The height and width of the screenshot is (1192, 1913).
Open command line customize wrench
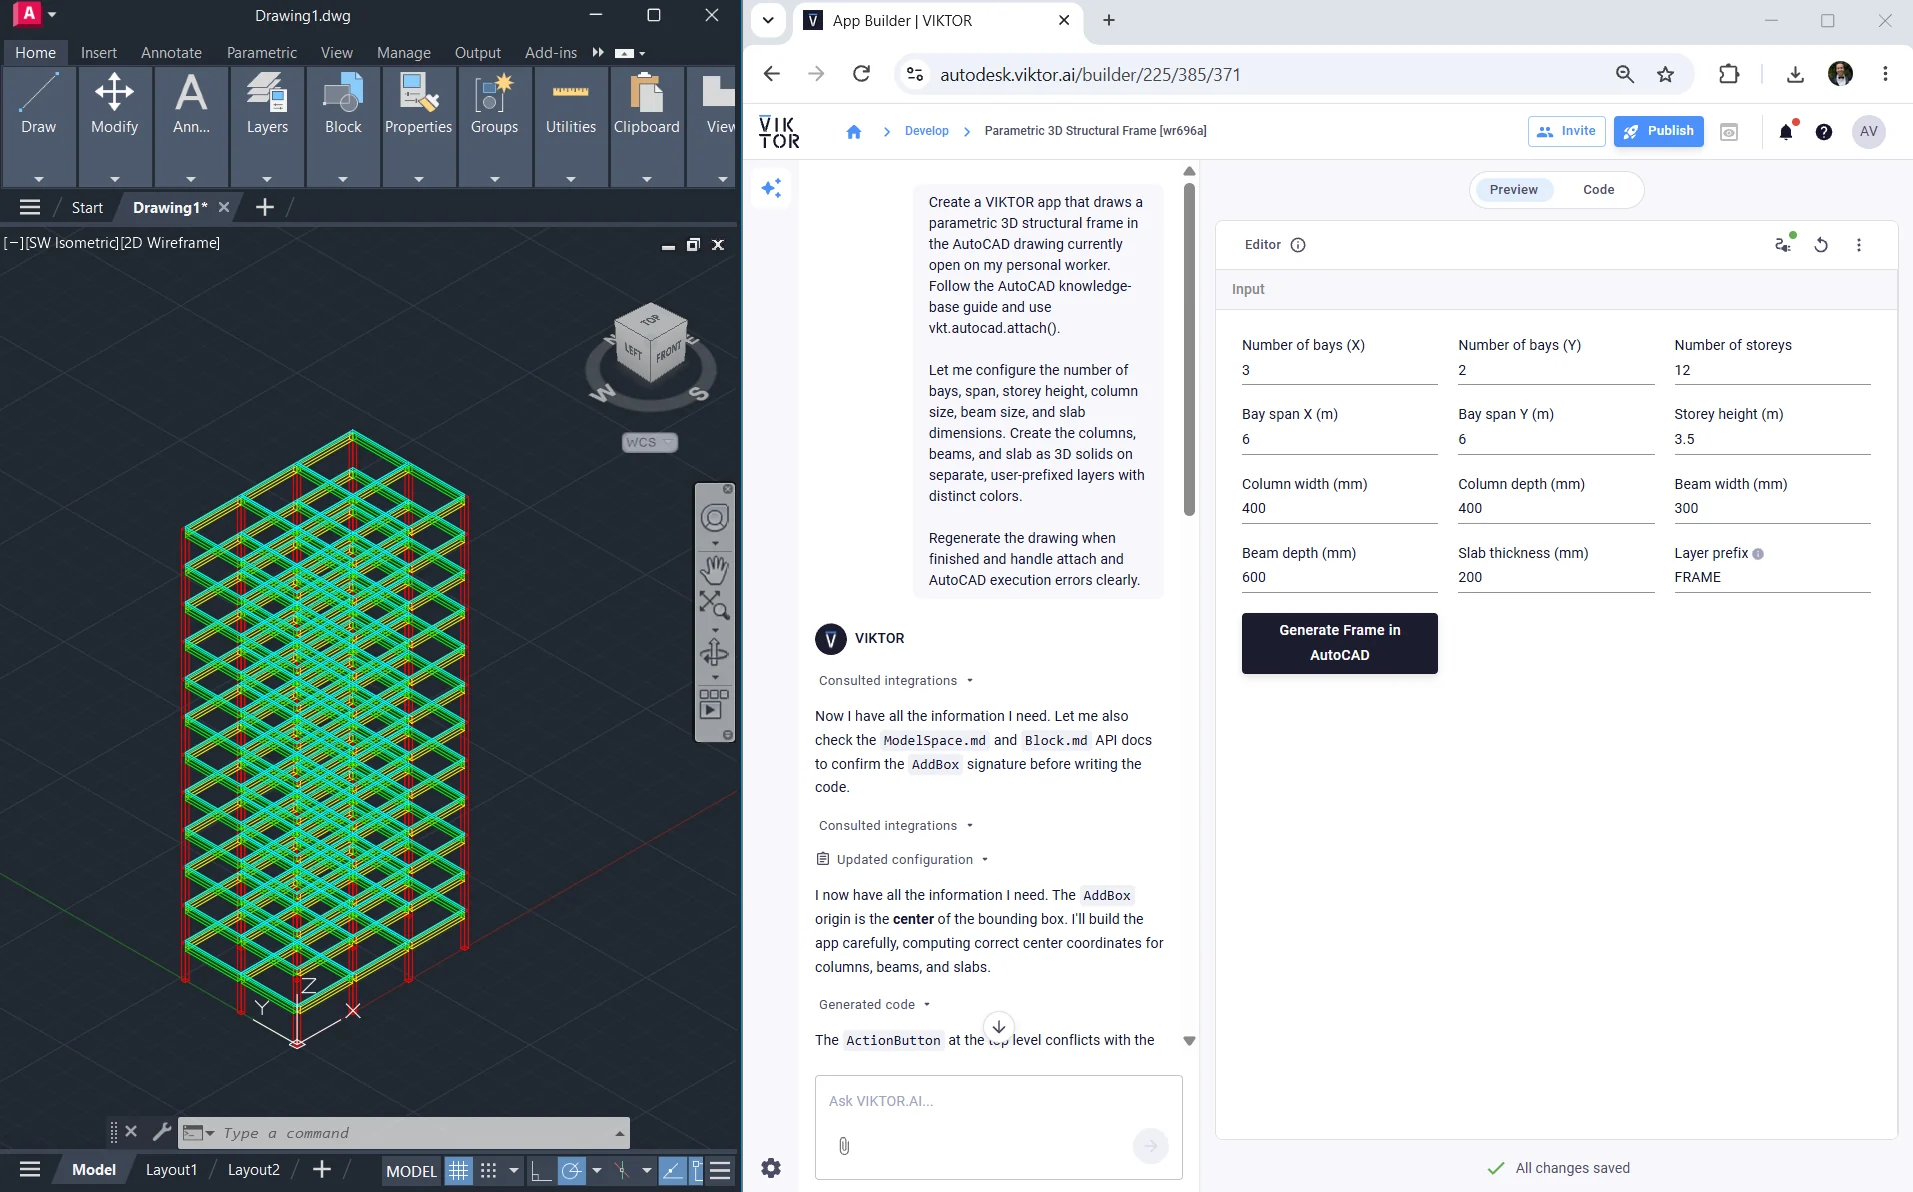point(162,1132)
